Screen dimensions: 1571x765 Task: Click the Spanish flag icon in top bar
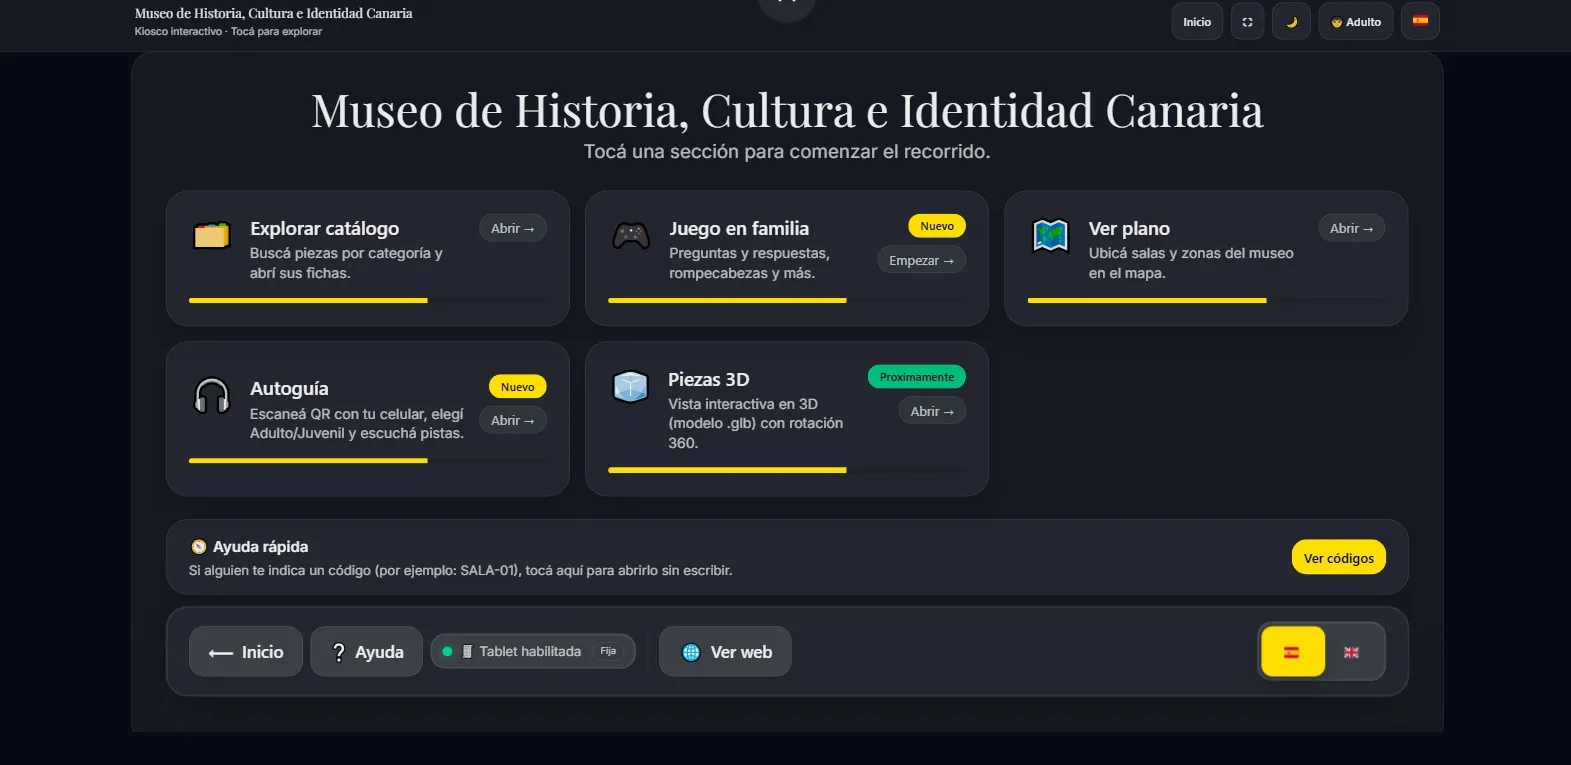click(x=1420, y=21)
